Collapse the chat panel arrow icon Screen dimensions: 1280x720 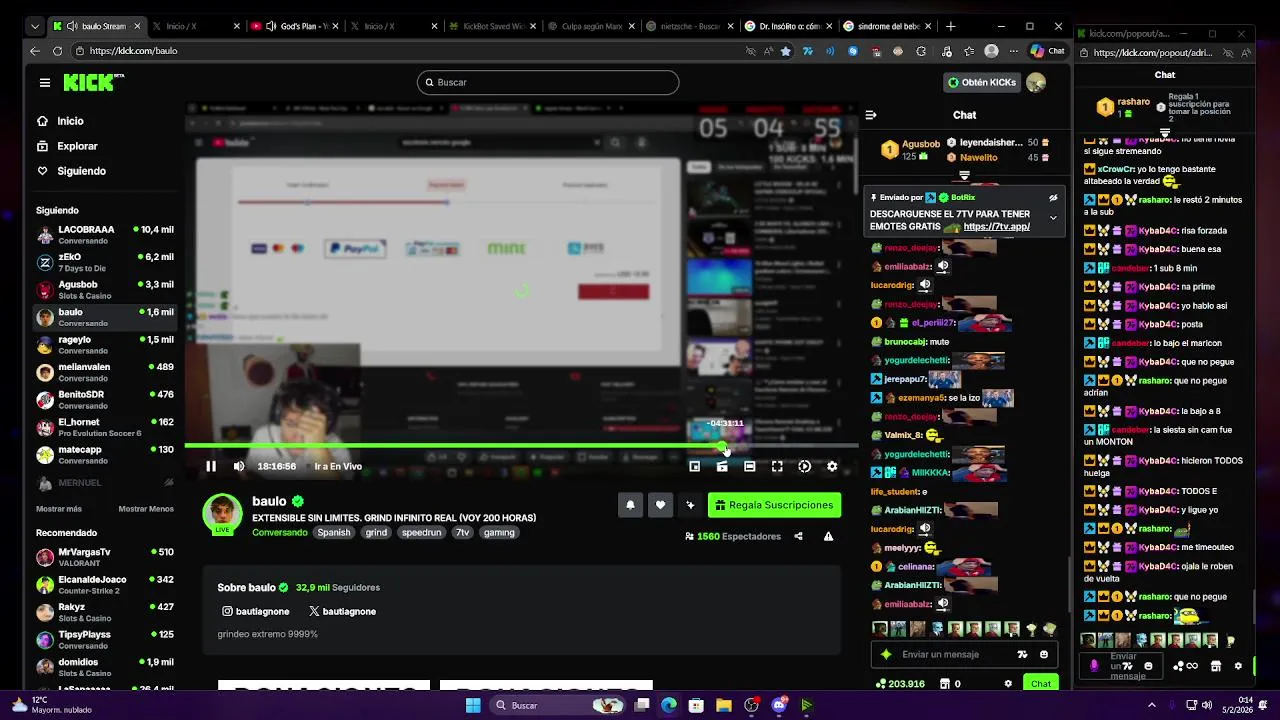[870, 115]
